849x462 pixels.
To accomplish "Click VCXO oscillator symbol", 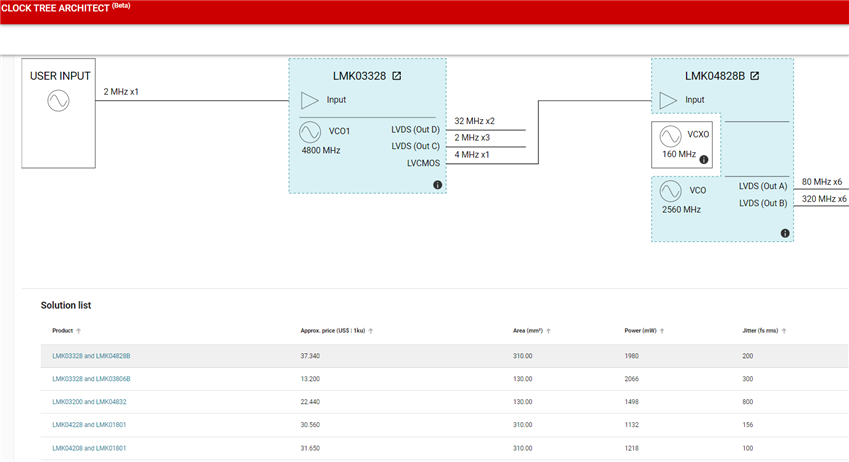I will [x=670, y=136].
